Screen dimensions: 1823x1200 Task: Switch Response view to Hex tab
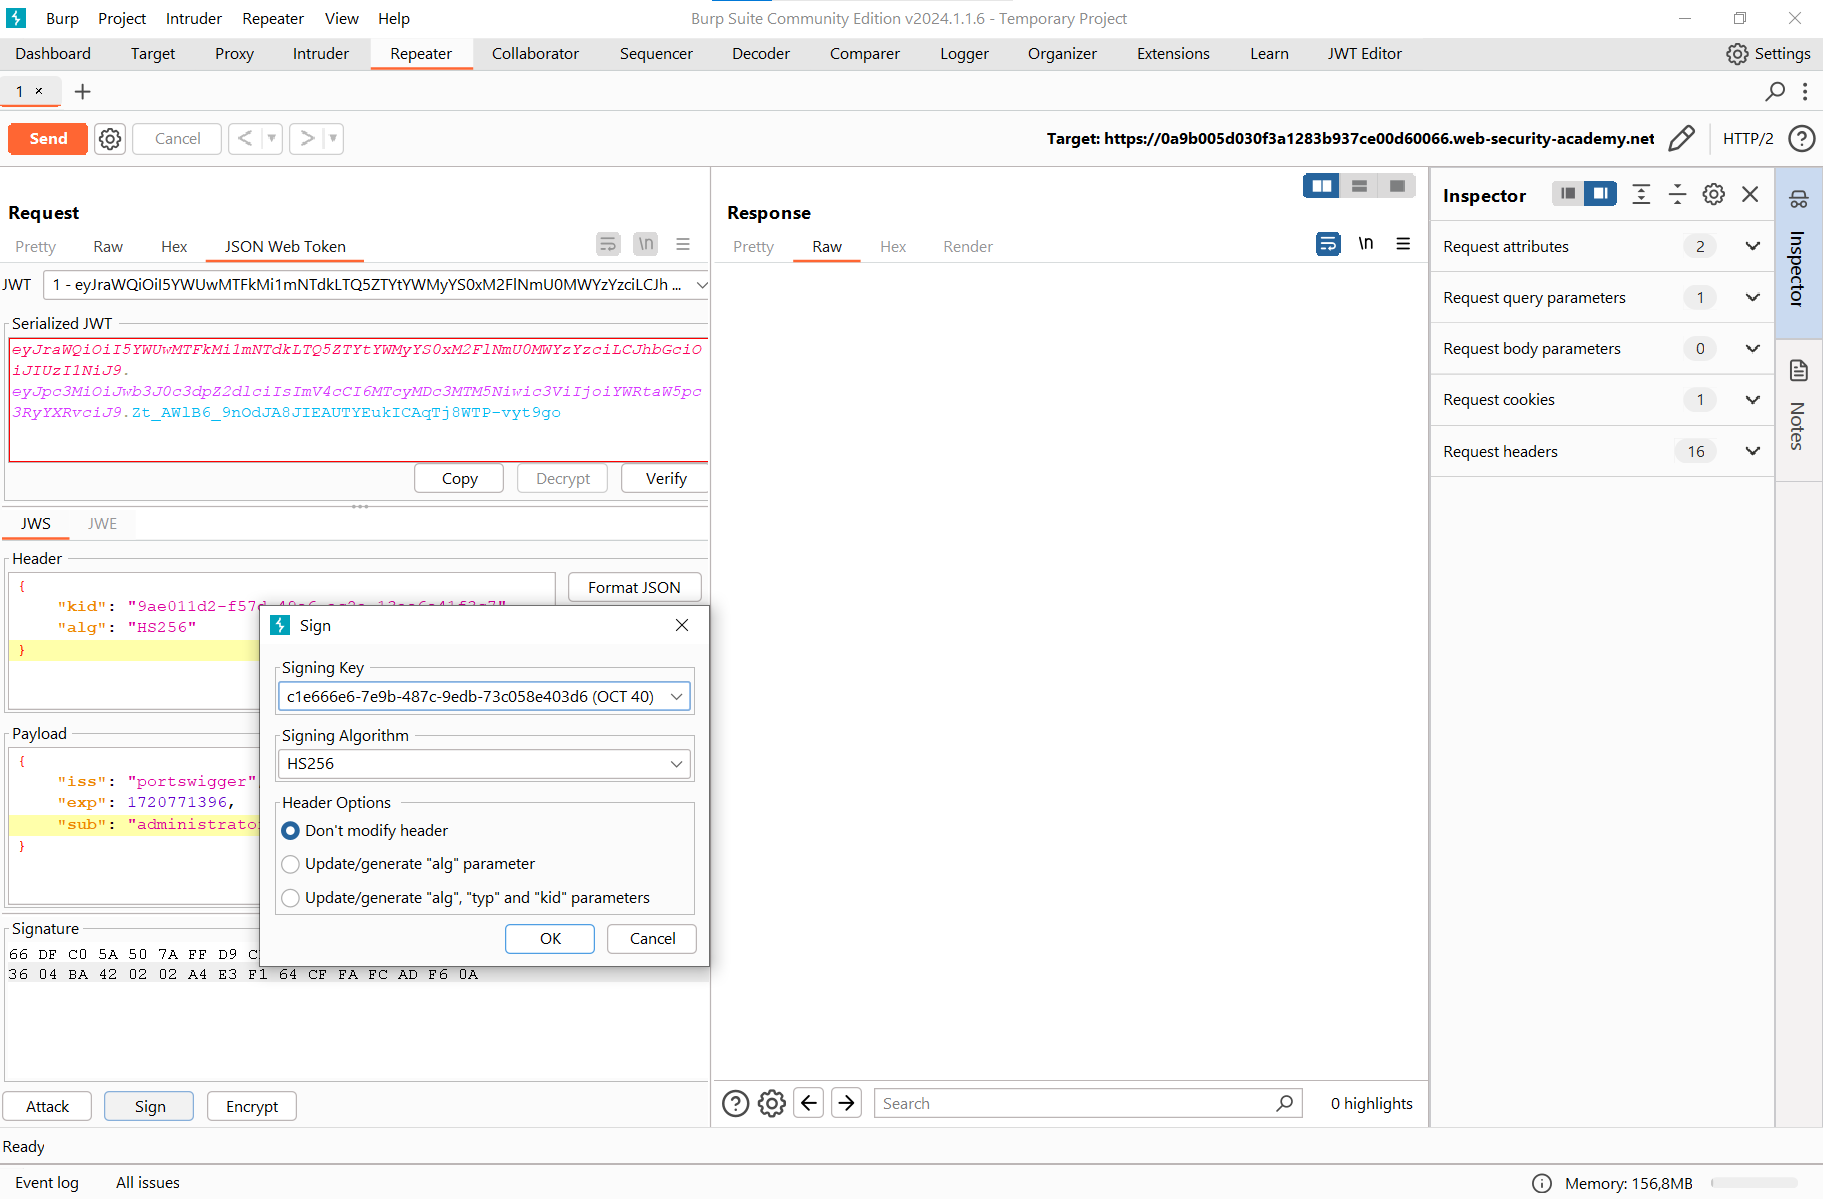click(893, 247)
